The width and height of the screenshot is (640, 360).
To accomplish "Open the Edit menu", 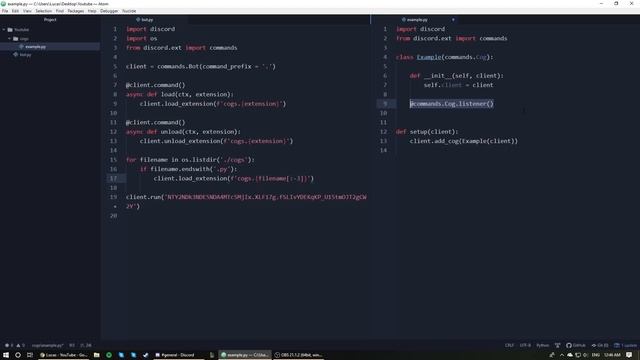I will pyautogui.click(x=16, y=11).
